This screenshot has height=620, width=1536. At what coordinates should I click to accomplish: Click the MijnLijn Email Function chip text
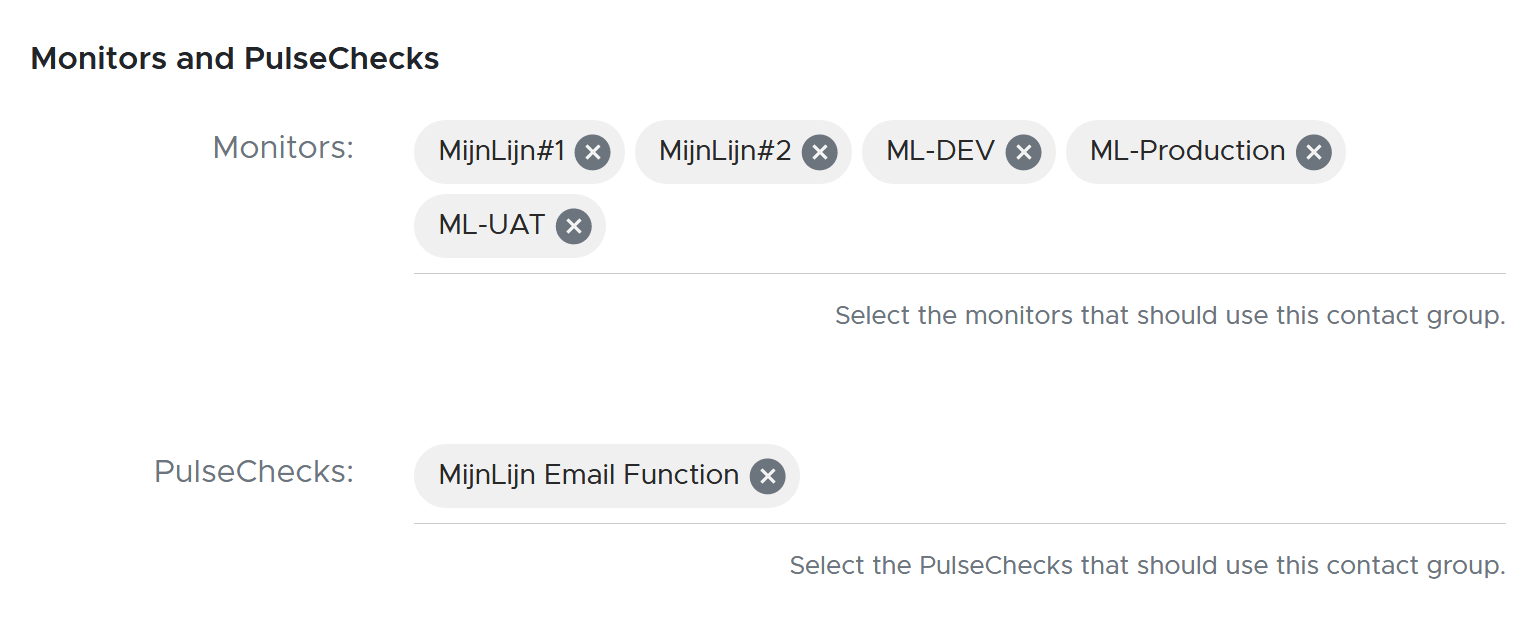click(588, 475)
